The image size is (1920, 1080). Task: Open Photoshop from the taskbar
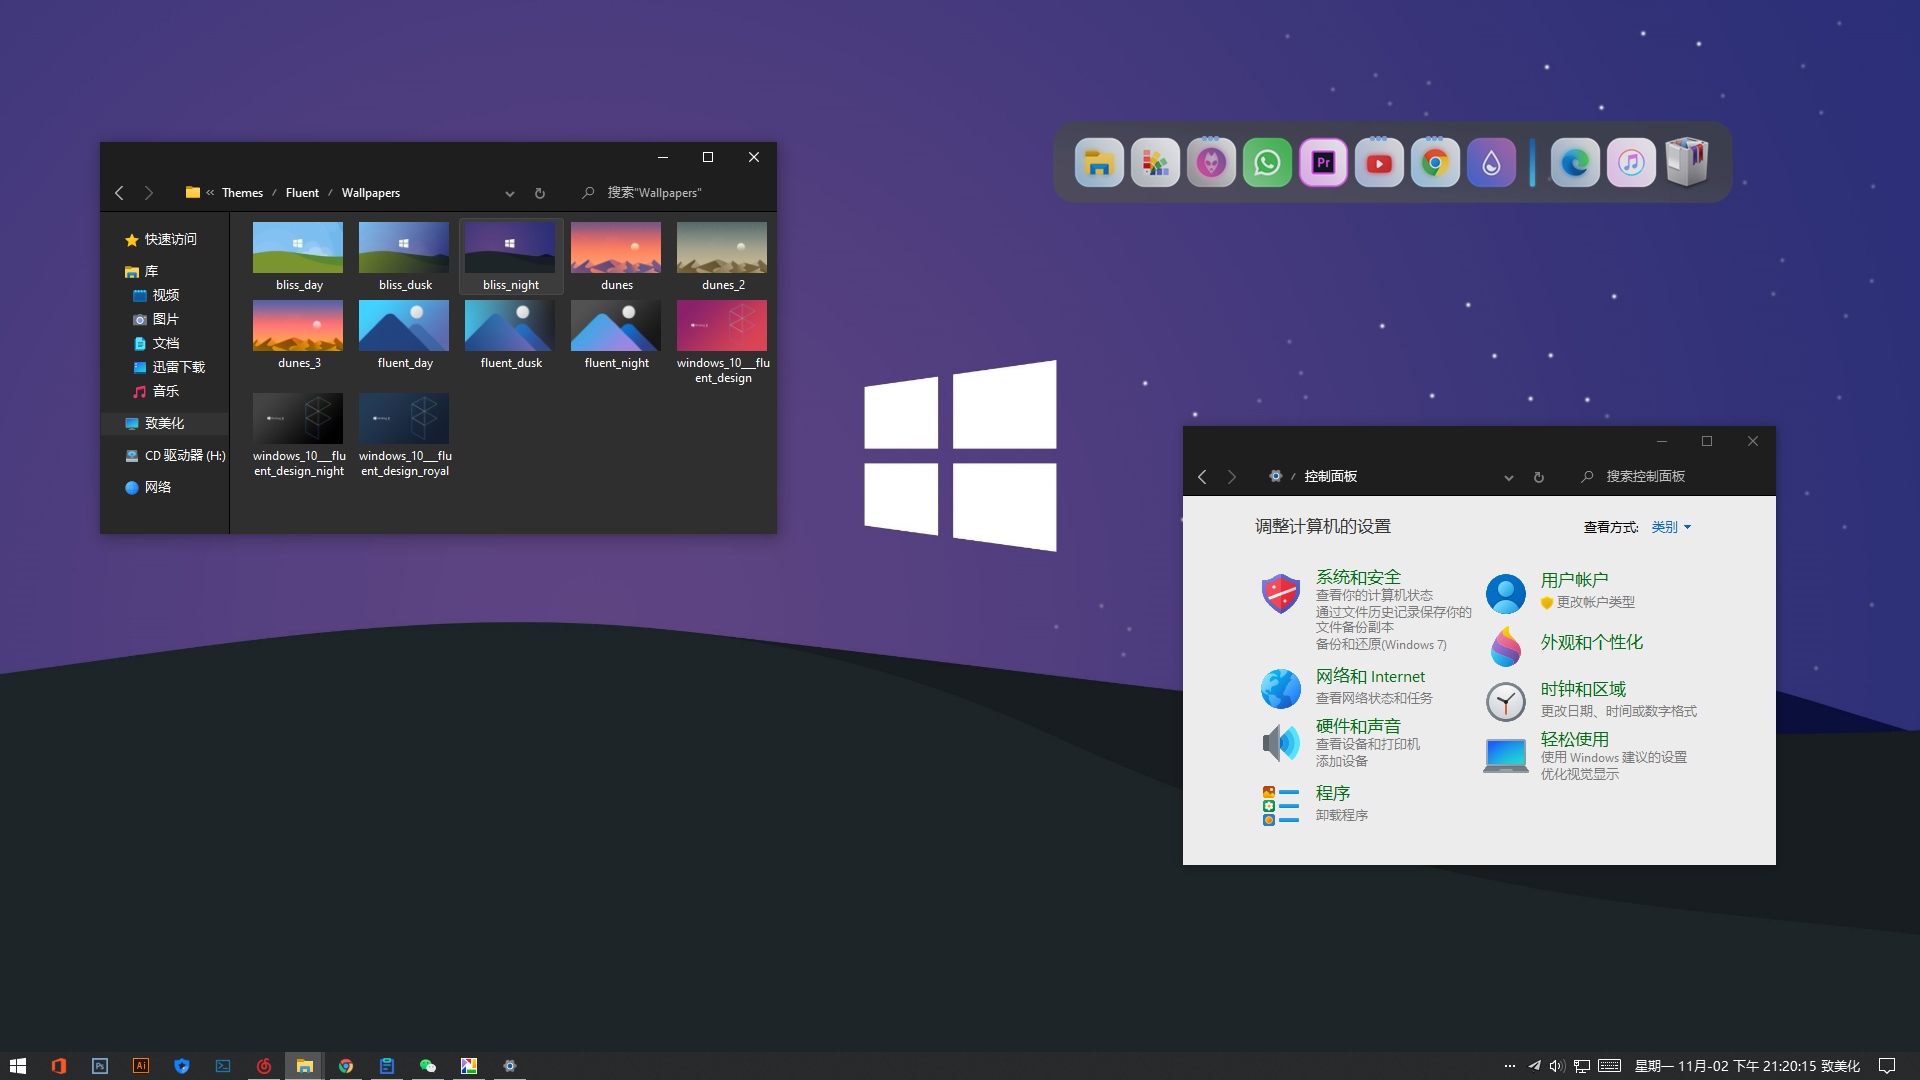tap(99, 1066)
